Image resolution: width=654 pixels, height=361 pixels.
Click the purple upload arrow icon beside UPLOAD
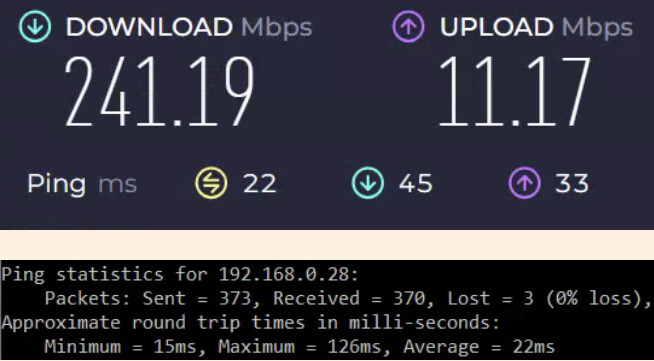click(x=408, y=27)
